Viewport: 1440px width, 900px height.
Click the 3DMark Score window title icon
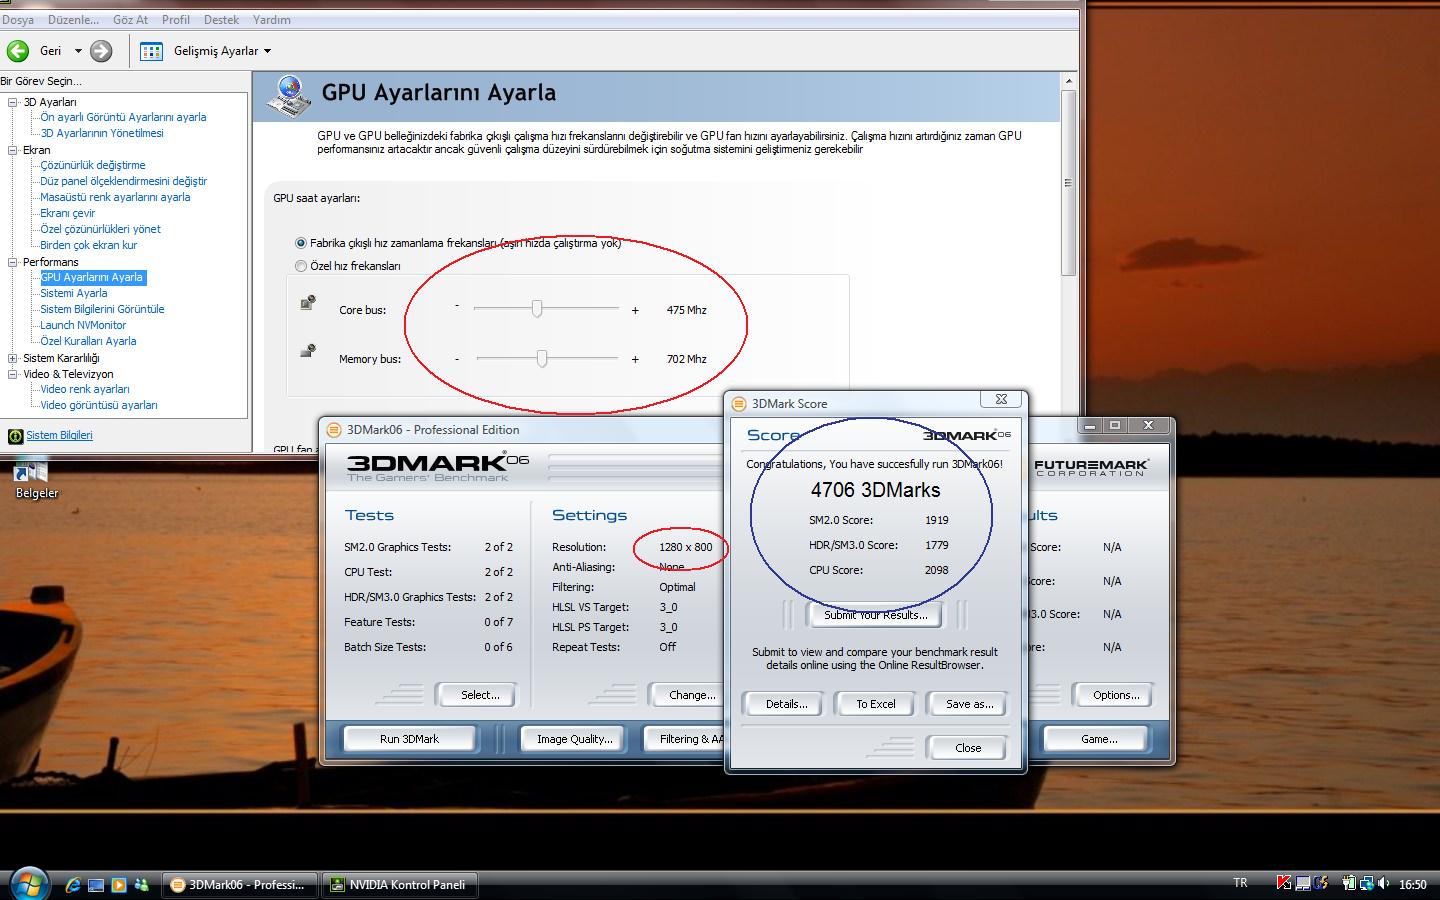pos(740,404)
